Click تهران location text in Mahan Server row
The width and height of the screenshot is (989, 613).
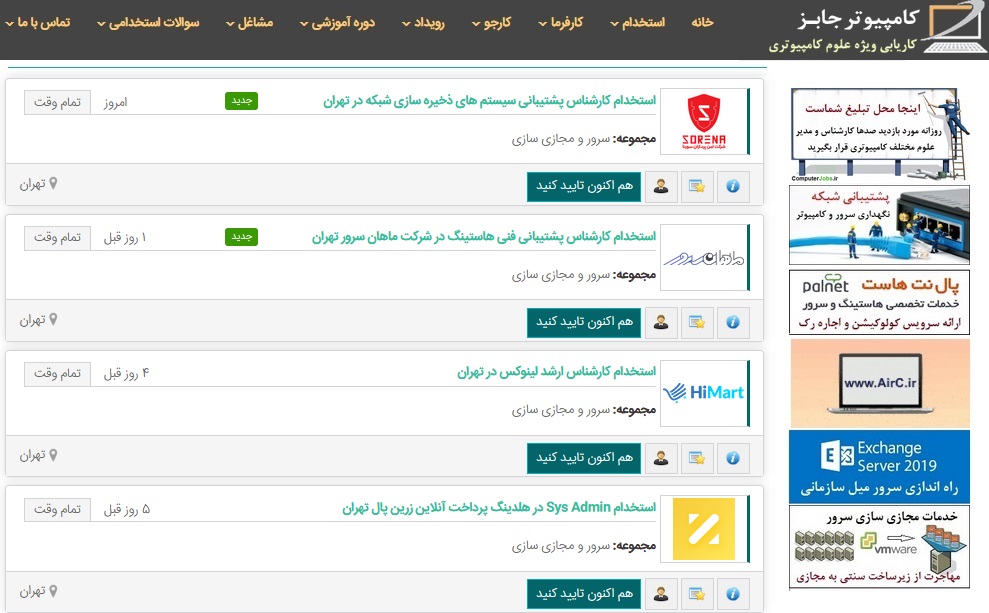32,320
